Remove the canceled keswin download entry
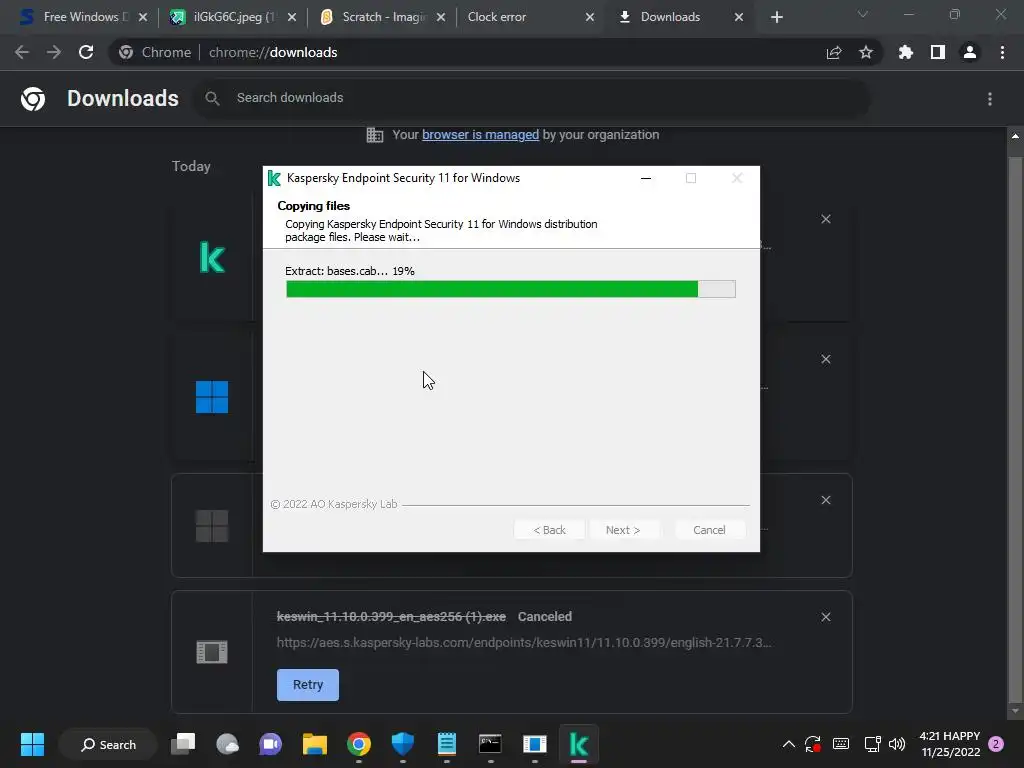 [825, 617]
